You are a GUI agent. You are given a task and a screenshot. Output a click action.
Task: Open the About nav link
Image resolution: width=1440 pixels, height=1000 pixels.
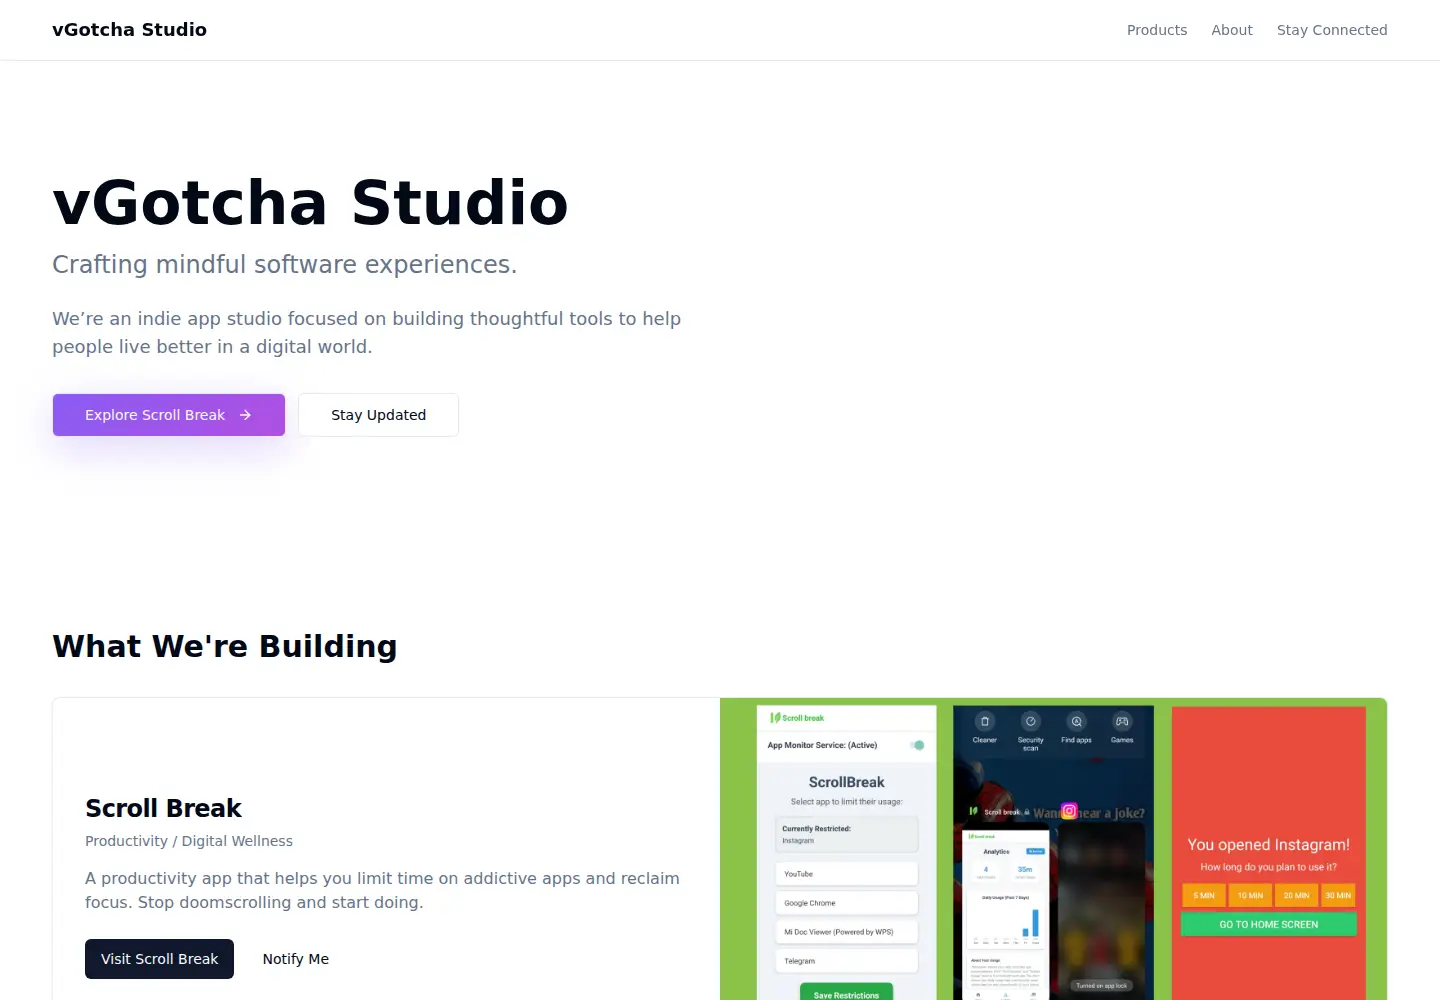[1232, 30]
